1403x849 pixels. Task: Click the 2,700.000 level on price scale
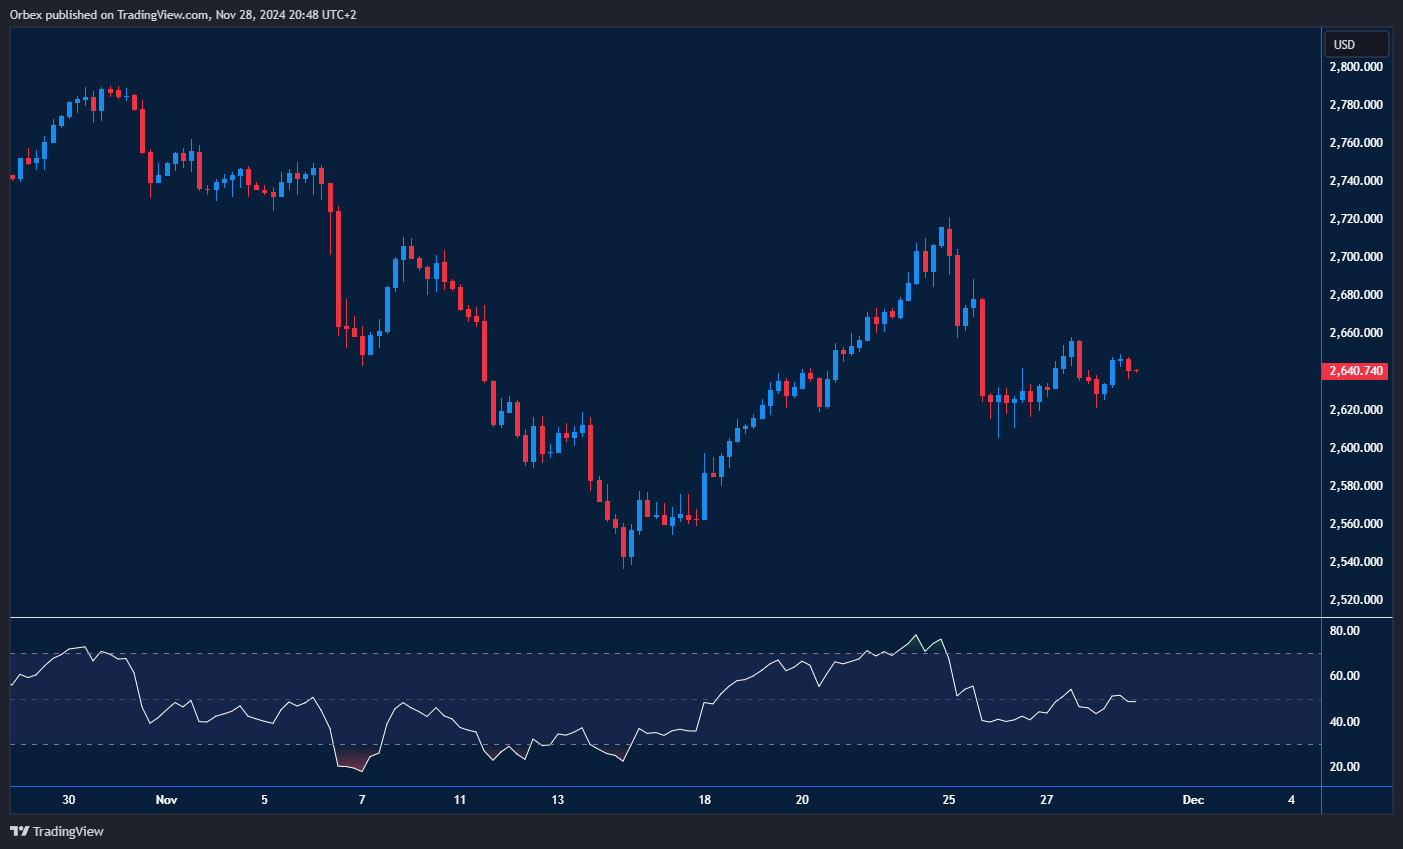point(1356,257)
